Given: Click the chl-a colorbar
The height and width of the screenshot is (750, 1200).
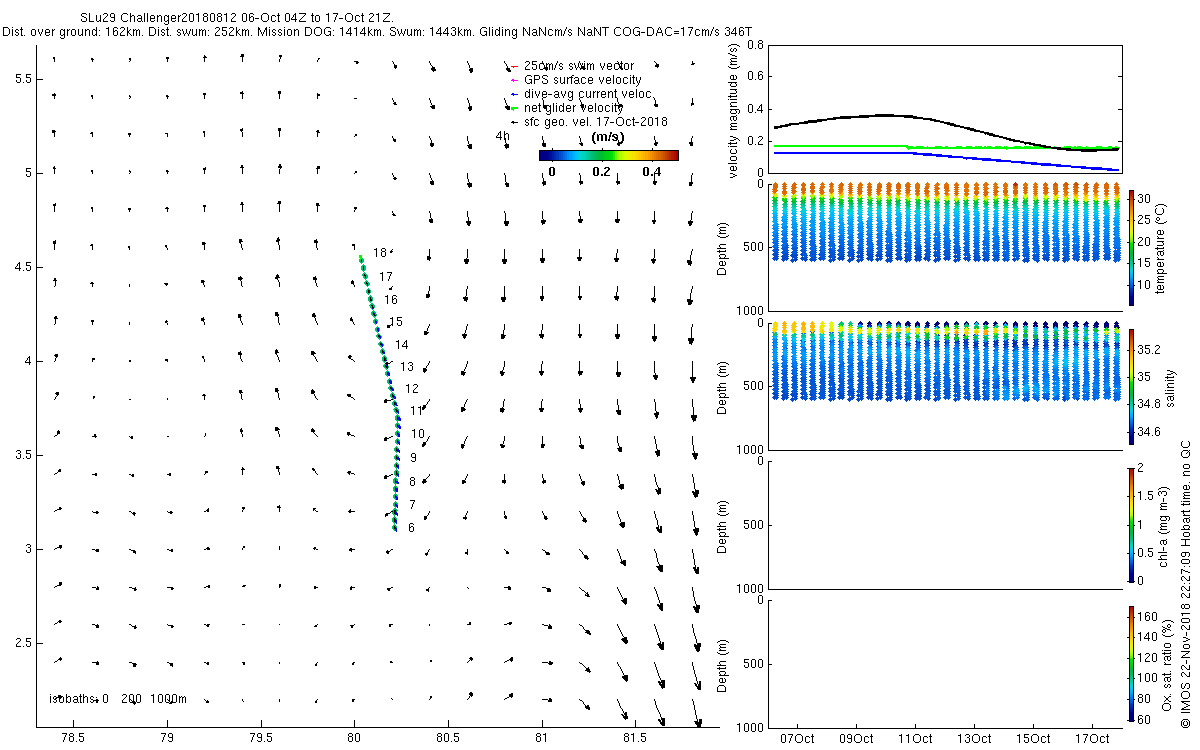Looking at the screenshot, I should pyautogui.click(x=1132, y=524).
